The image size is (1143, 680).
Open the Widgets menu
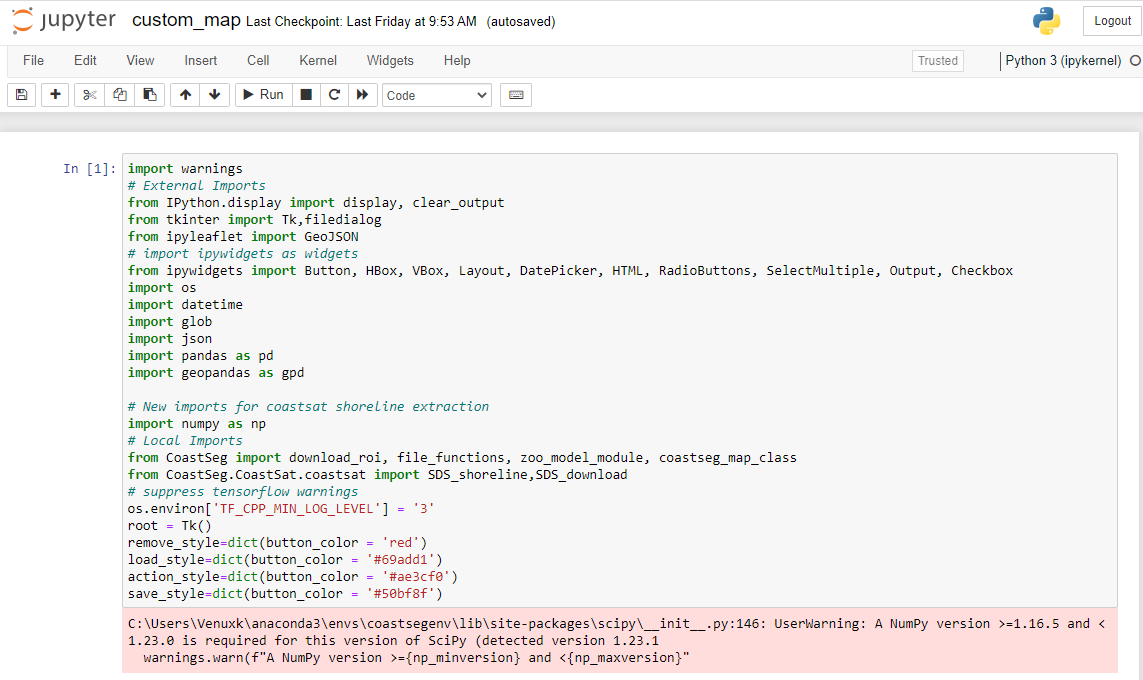(x=390, y=60)
